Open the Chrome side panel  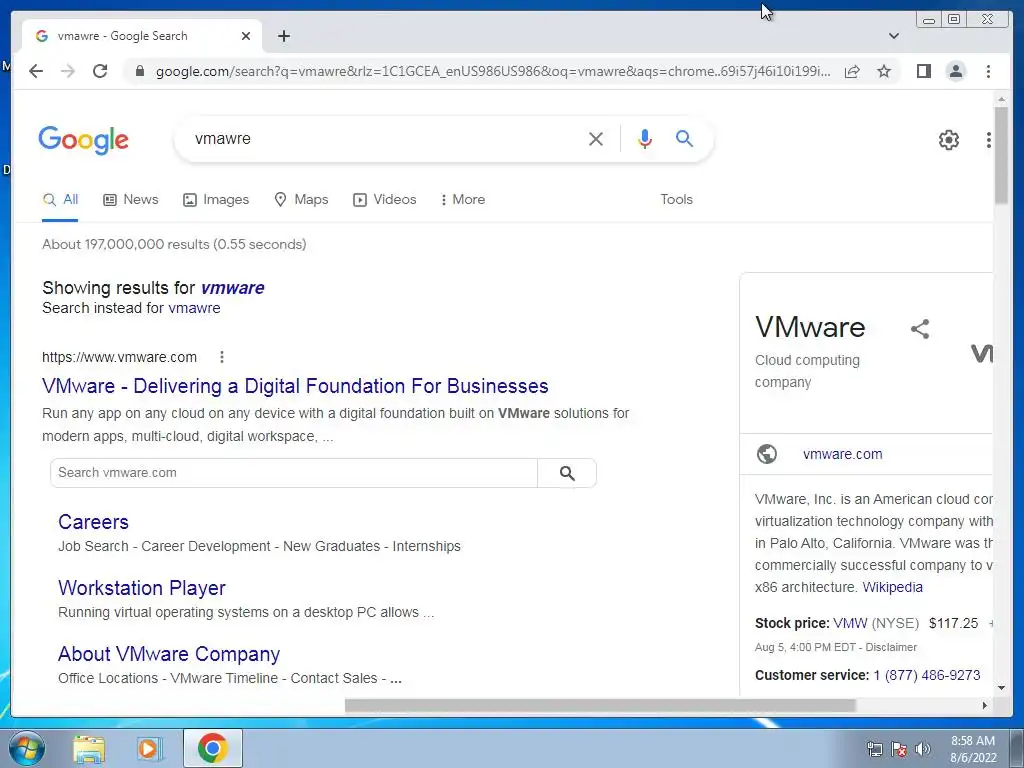click(x=923, y=71)
